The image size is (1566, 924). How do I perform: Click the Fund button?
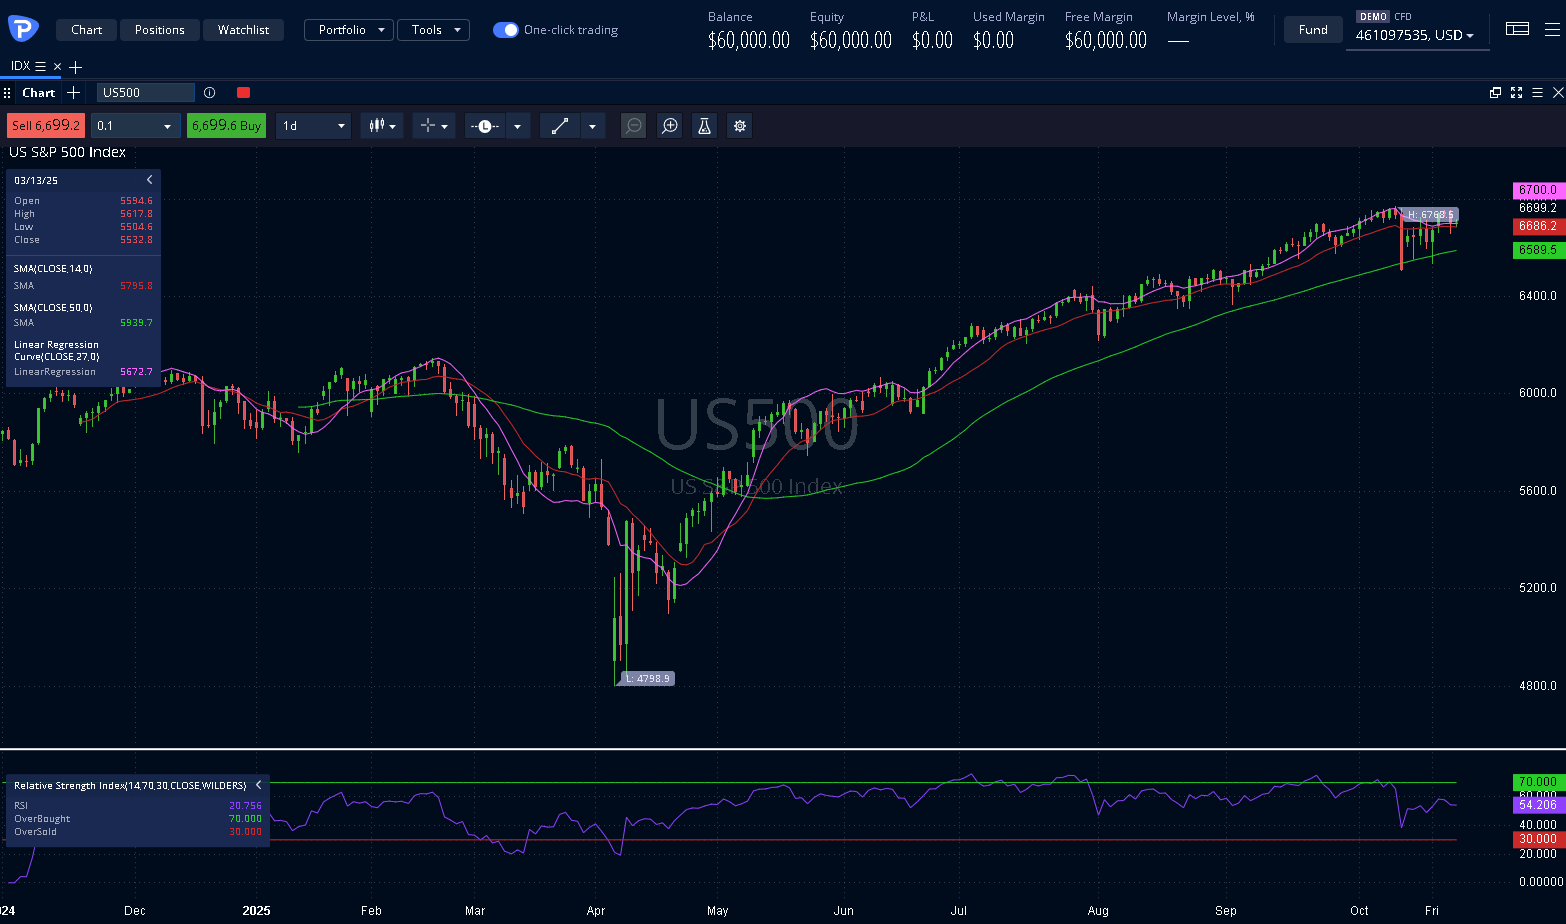tap(1313, 30)
